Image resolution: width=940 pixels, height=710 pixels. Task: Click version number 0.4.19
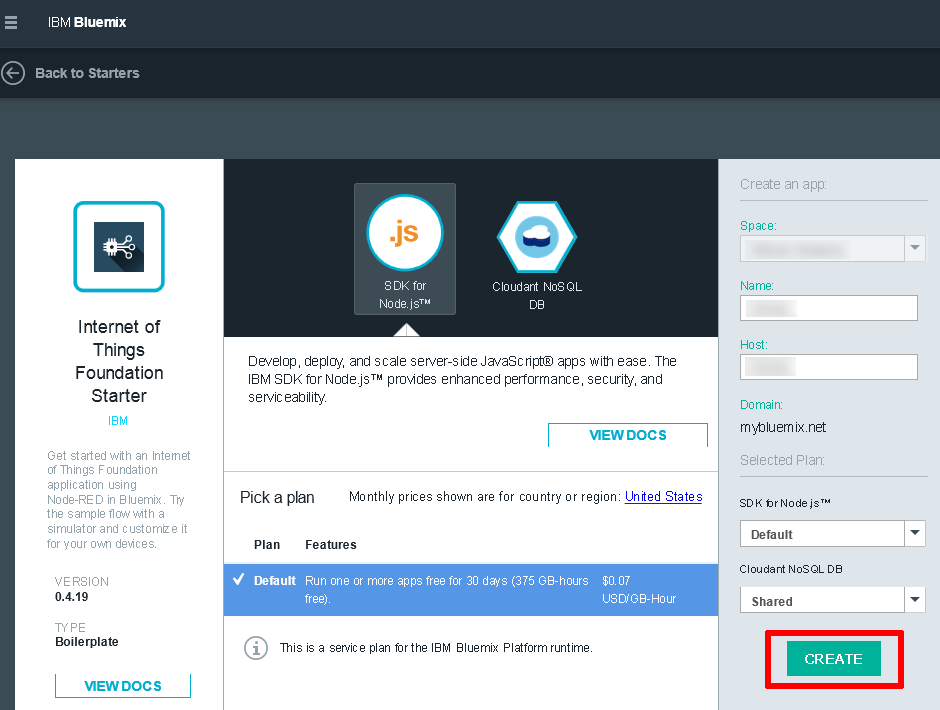pyautogui.click(x=71, y=597)
